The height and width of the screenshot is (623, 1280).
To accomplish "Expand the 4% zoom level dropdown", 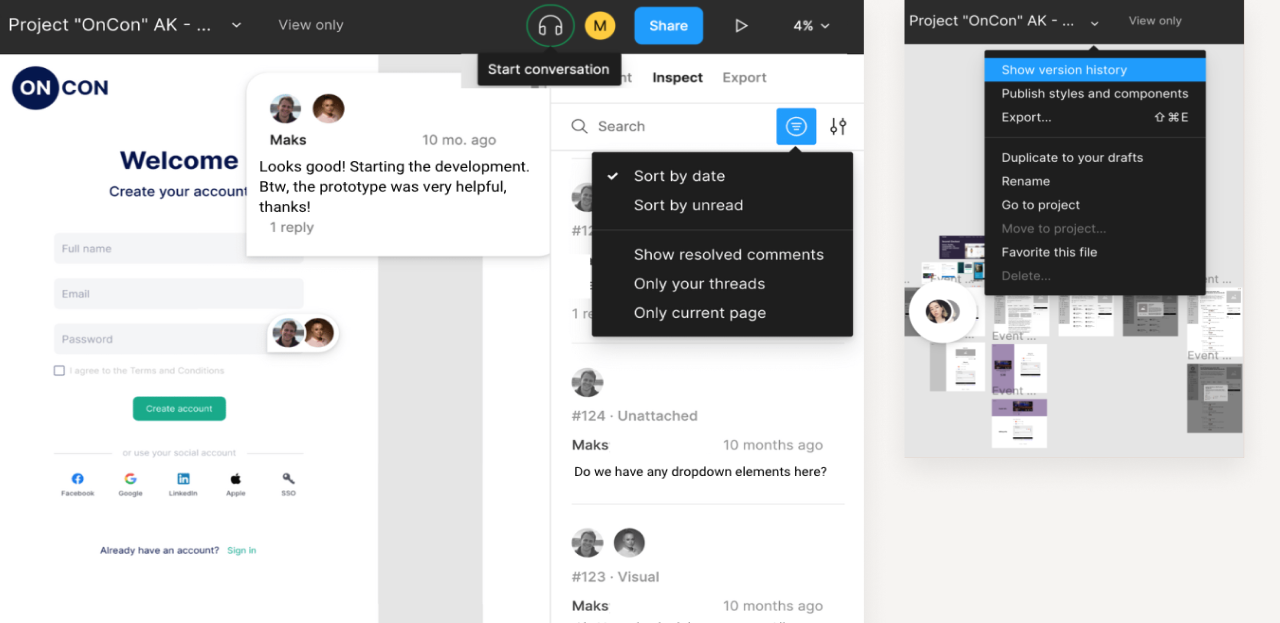I will click(811, 26).
